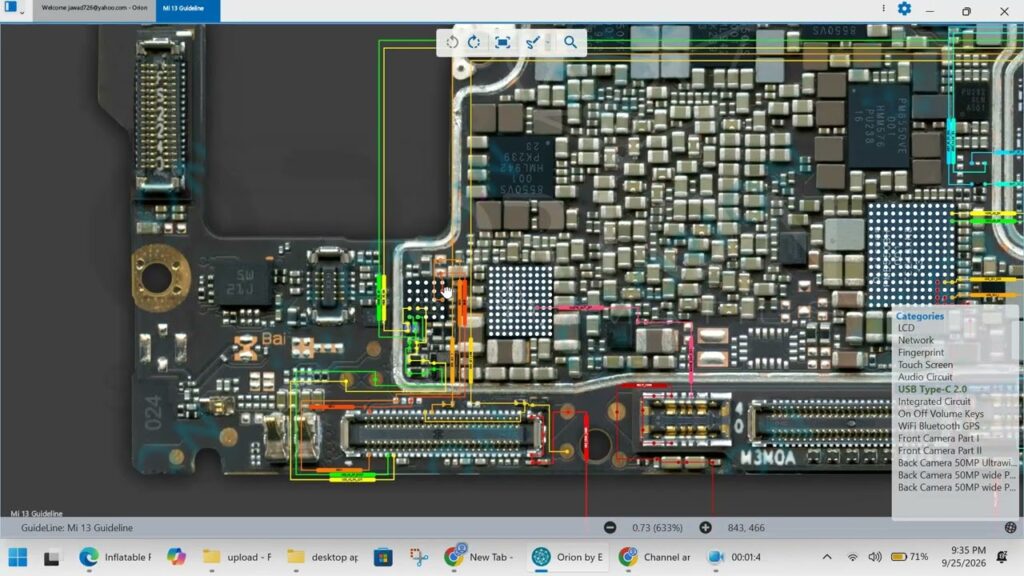The width and height of the screenshot is (1024, 576).
Task: Click the globe icon in status bar
Action: click(x=1010, y=528)
